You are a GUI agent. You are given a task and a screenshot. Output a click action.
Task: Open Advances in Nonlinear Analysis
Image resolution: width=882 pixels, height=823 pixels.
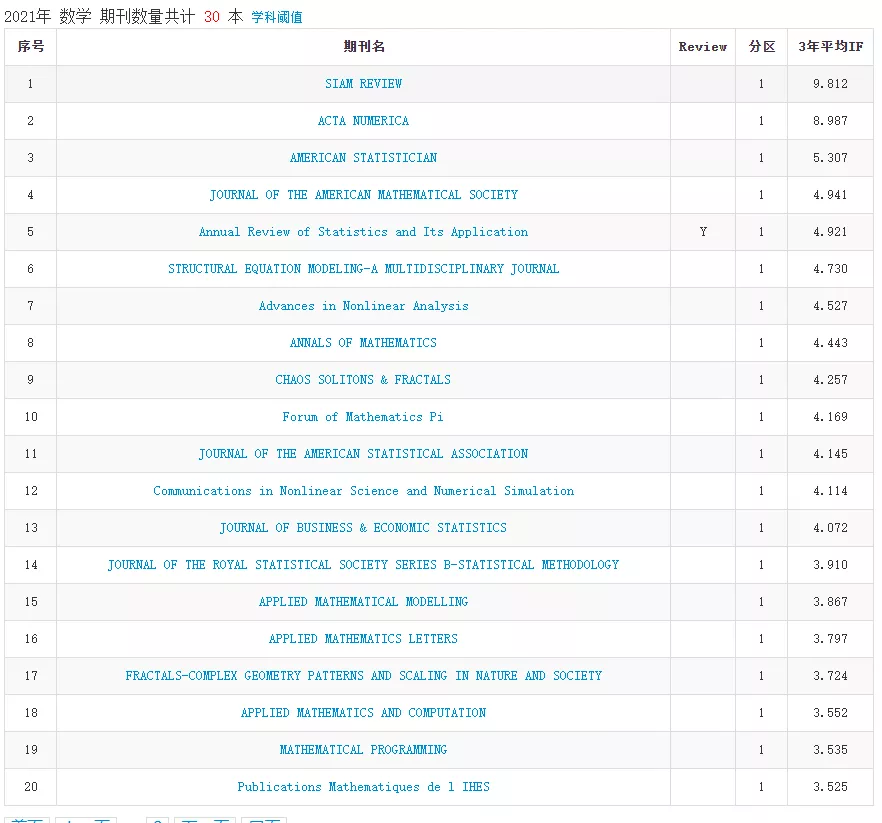click(363, 306)
